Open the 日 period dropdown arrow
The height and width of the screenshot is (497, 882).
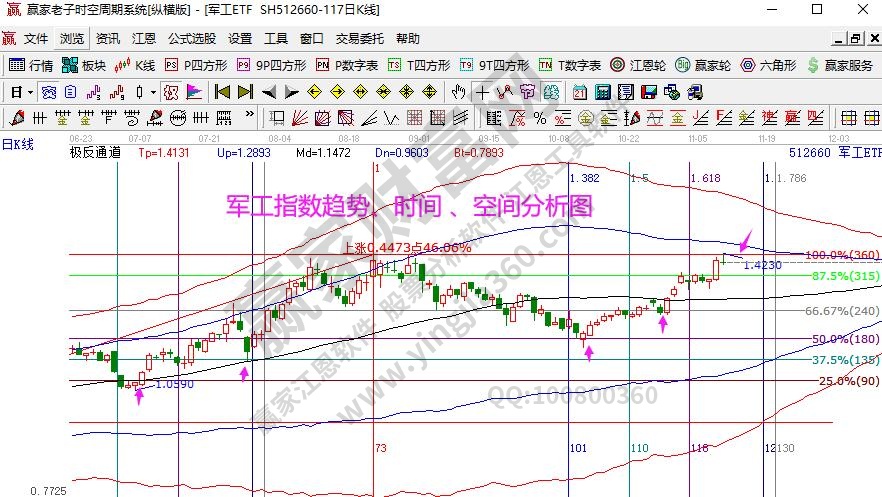click(30, 92)
